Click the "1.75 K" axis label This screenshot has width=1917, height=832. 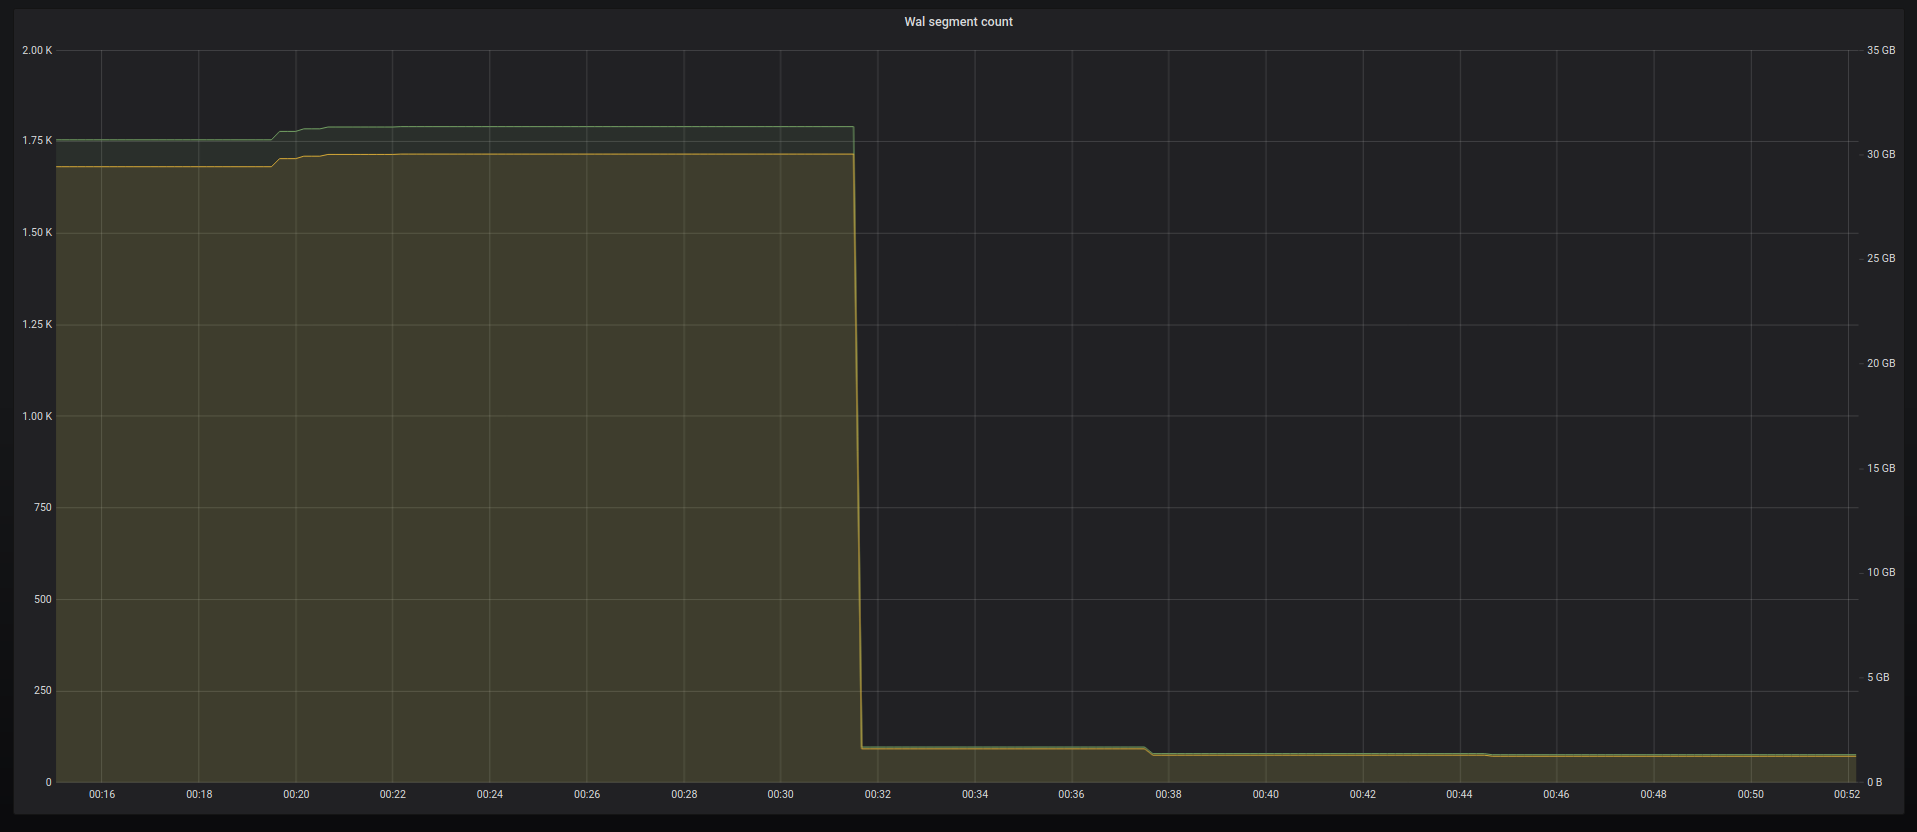37,141
